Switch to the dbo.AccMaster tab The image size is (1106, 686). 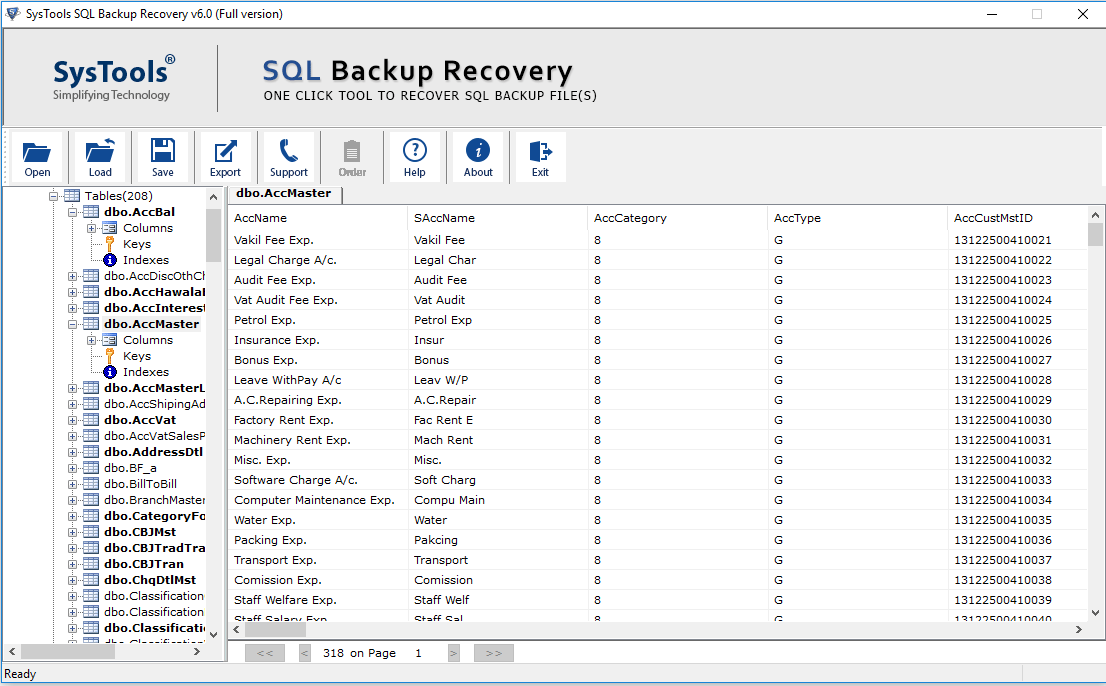[284, 194]
